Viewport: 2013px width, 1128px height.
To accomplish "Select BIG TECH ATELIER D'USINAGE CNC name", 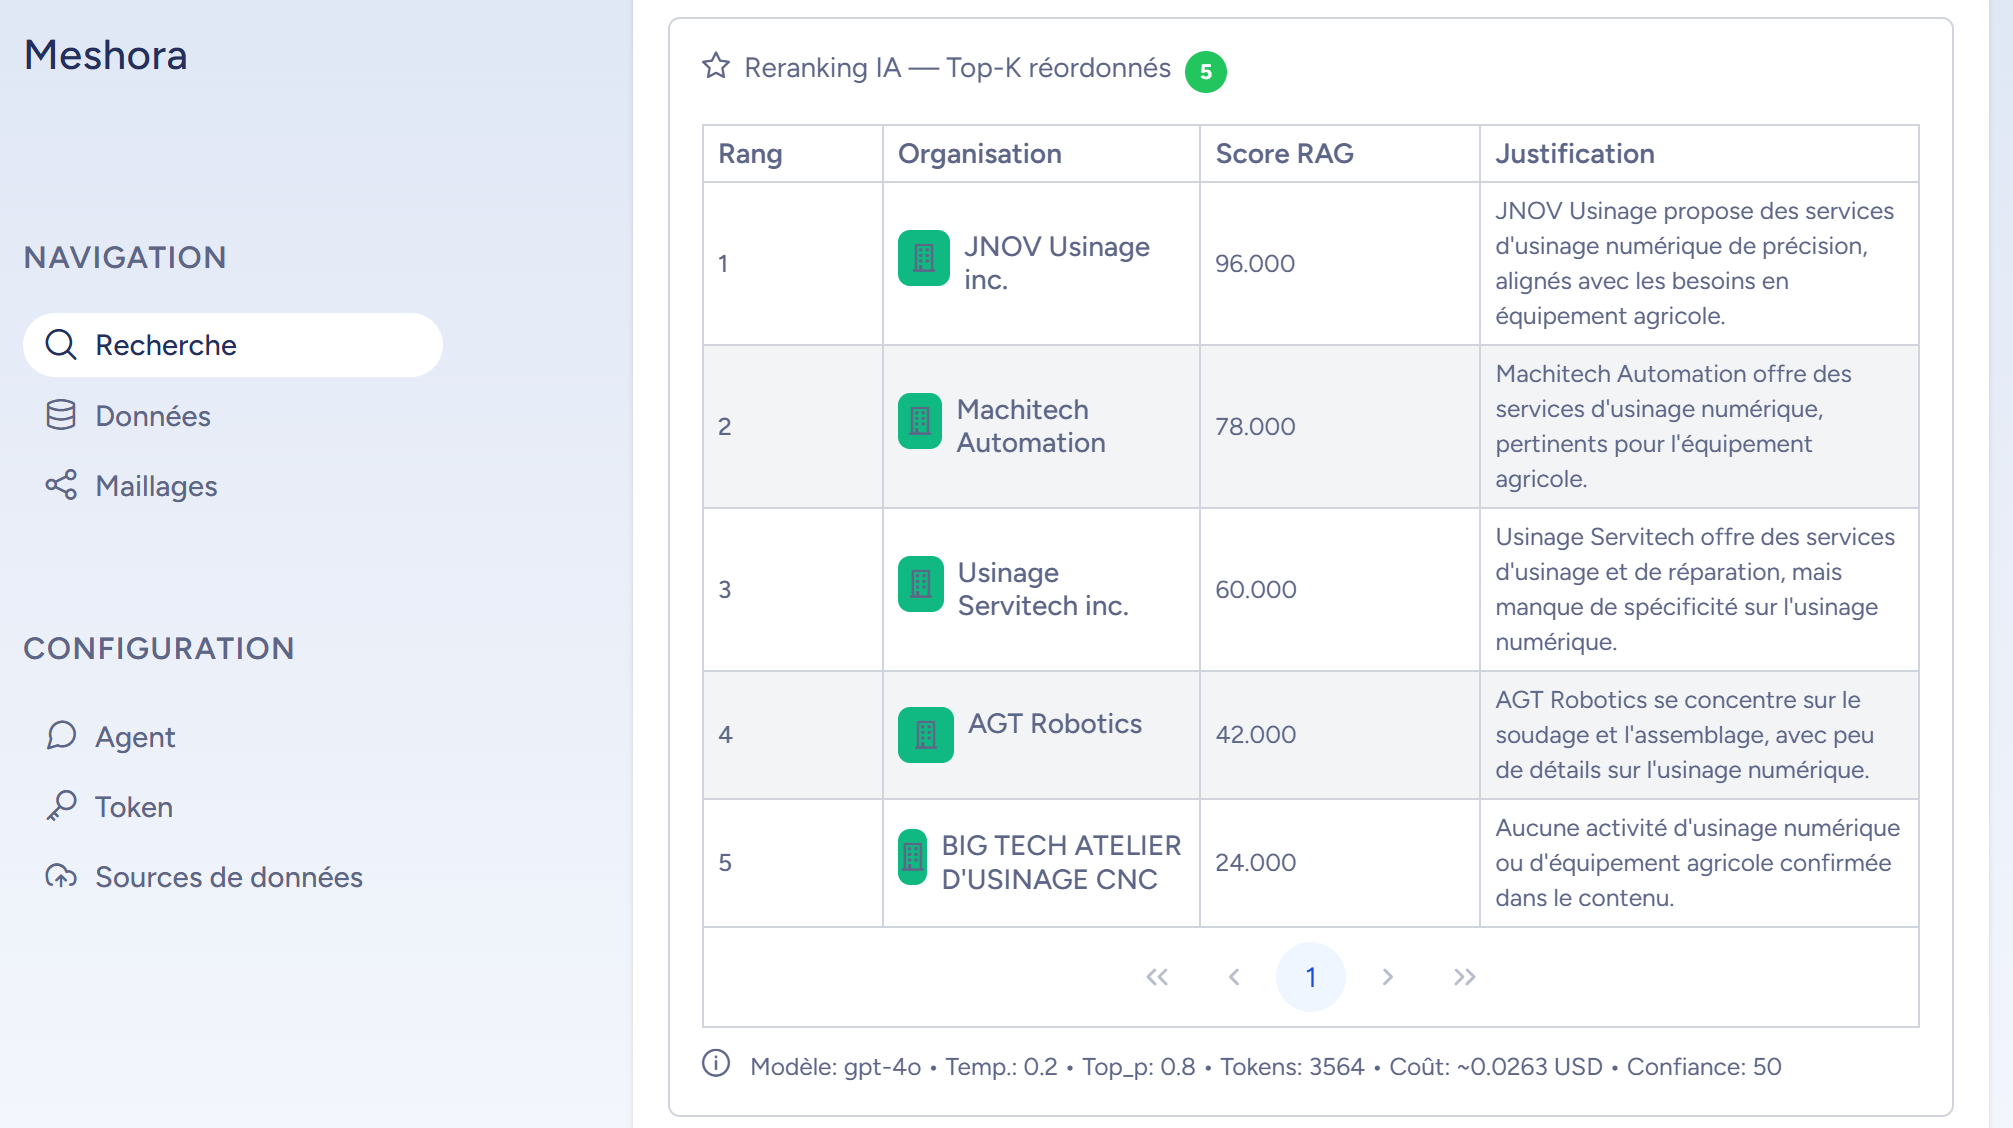I will (1061, 862).
